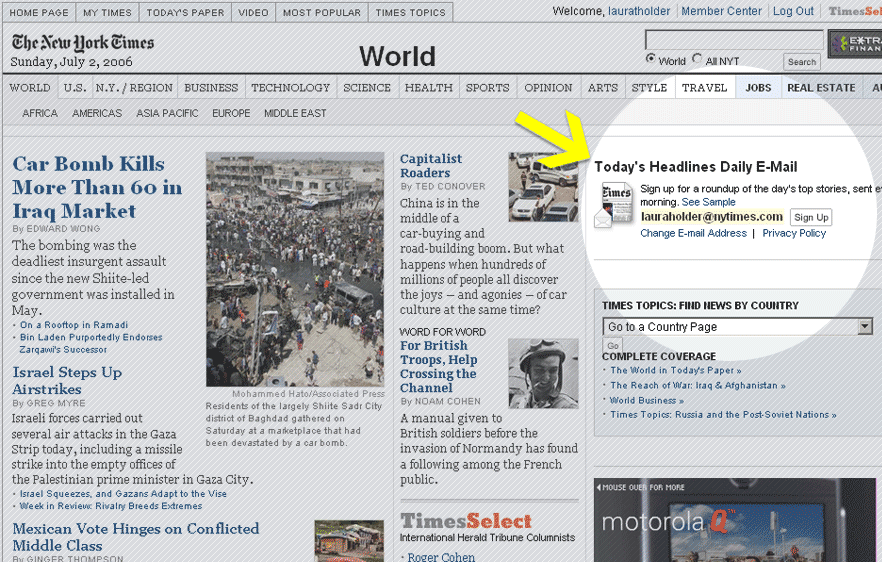Go to the WORLD section in nav bar
This screenshot has width=882, height=562.
click(x=30, y=88)
